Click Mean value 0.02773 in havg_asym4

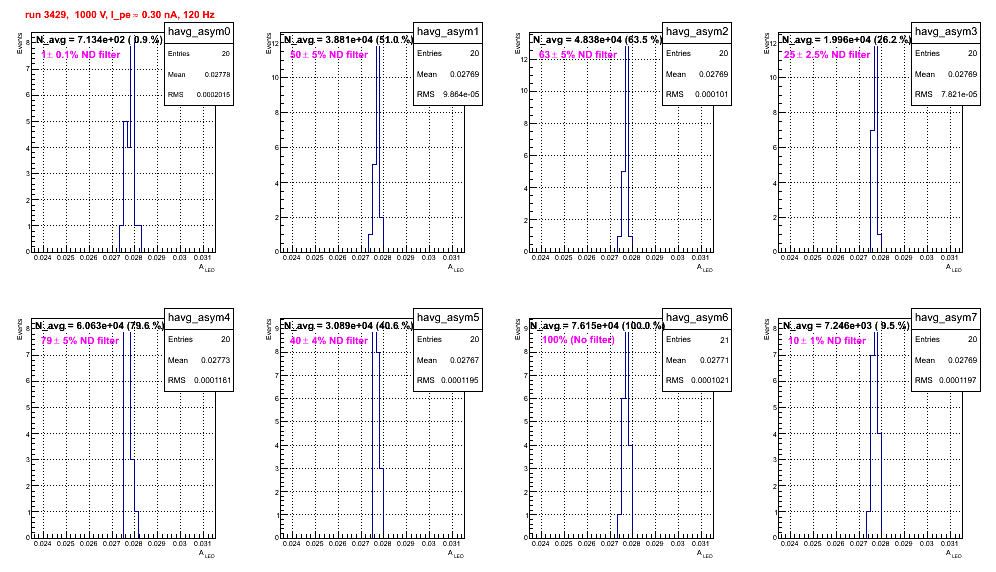(x=215, y=360)
